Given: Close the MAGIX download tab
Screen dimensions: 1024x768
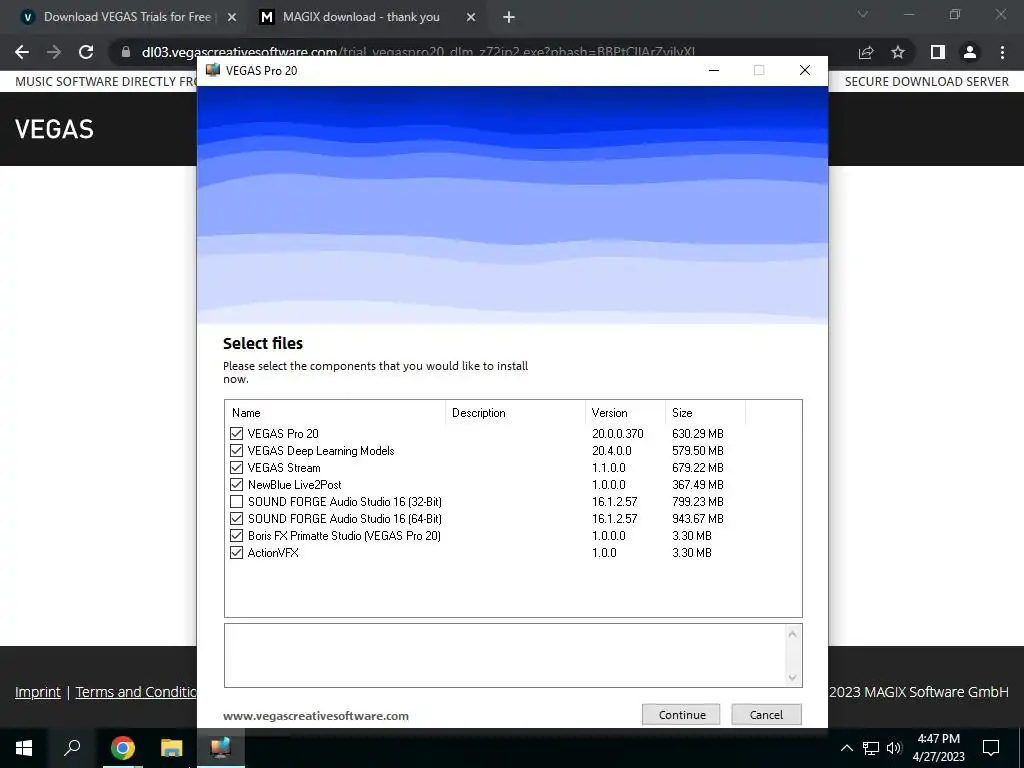Looking at the screenshot, I should click(x=471, y=18).
